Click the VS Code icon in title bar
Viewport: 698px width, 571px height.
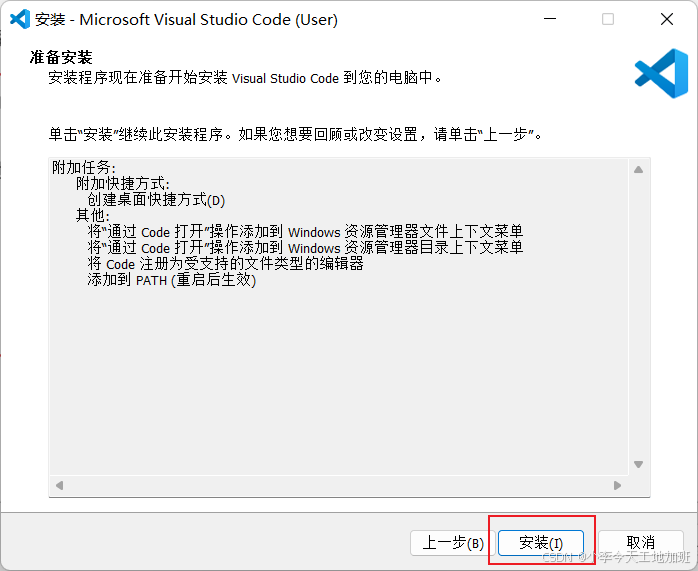click(x=20, y=19)
